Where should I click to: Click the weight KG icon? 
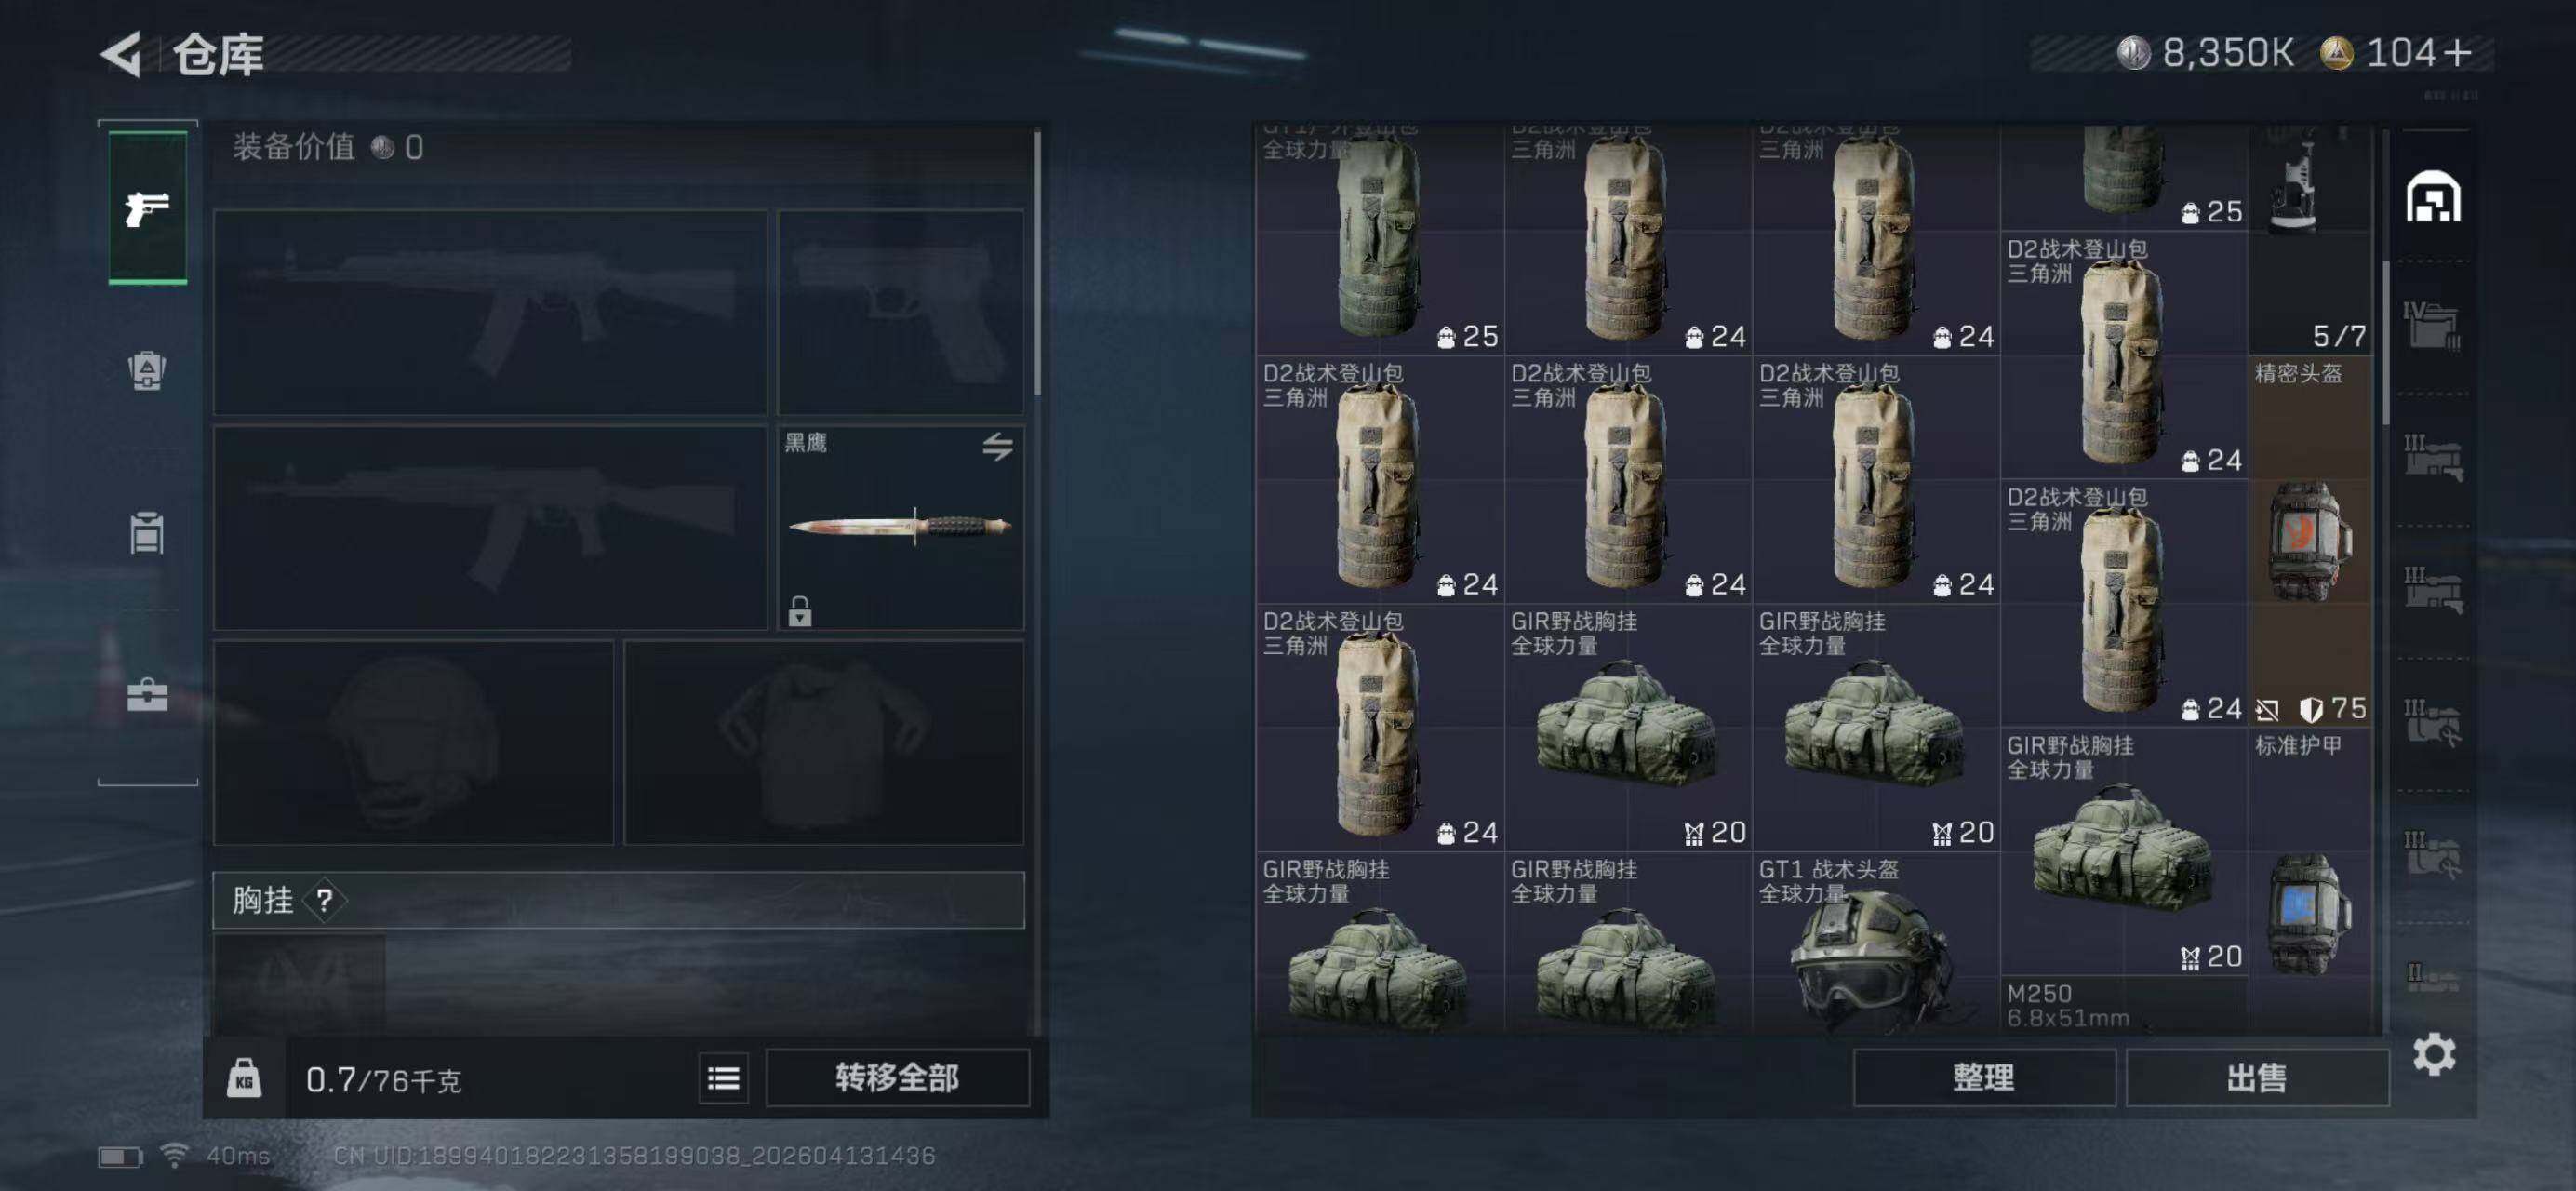point(244,1078)
